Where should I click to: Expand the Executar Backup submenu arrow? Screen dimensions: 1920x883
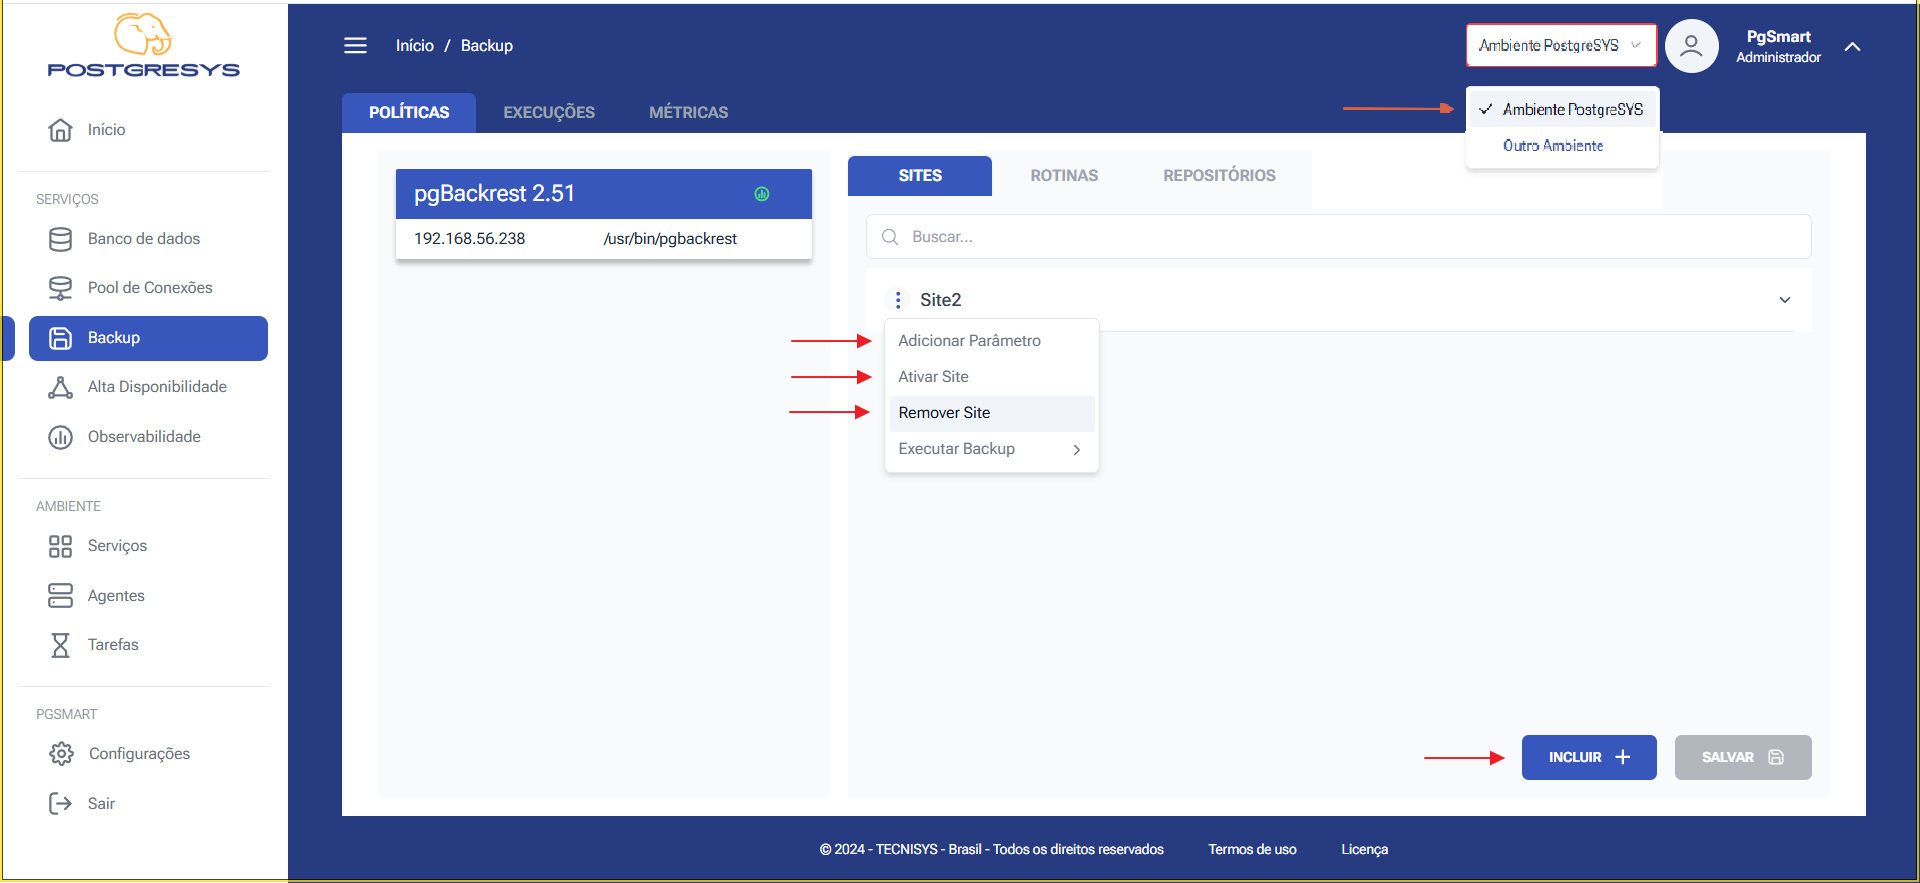tap(1077, 450)
